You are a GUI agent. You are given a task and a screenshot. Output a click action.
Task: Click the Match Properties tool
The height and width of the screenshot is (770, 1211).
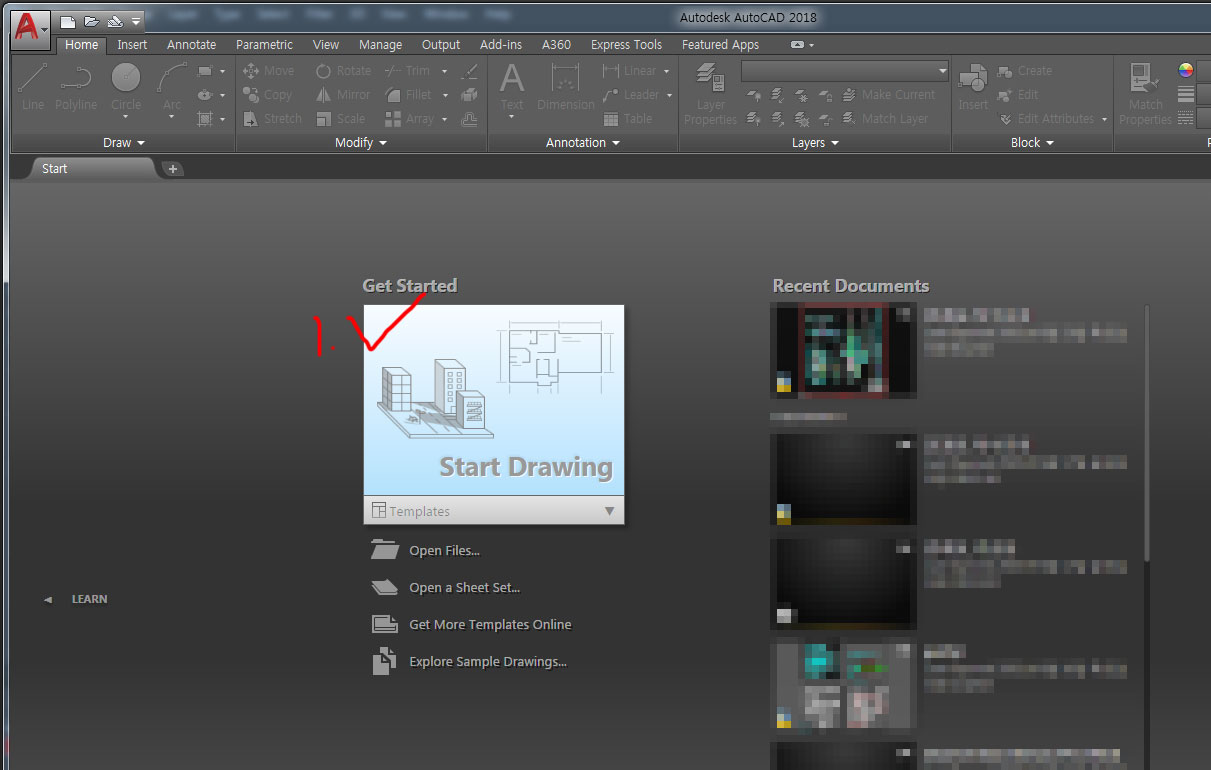click(x=1145, y=93)
